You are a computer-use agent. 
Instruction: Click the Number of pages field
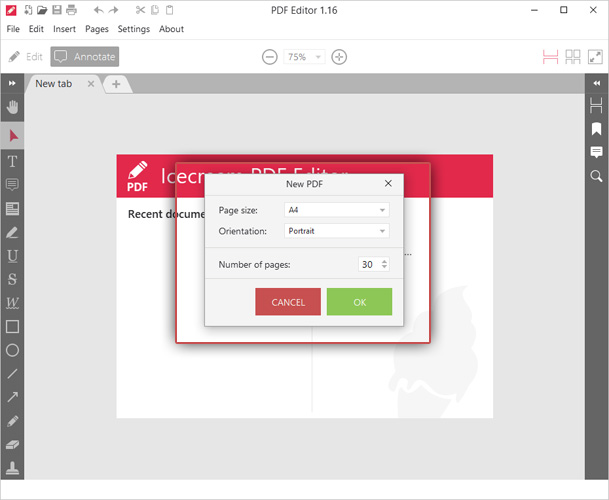coord(374,265)
